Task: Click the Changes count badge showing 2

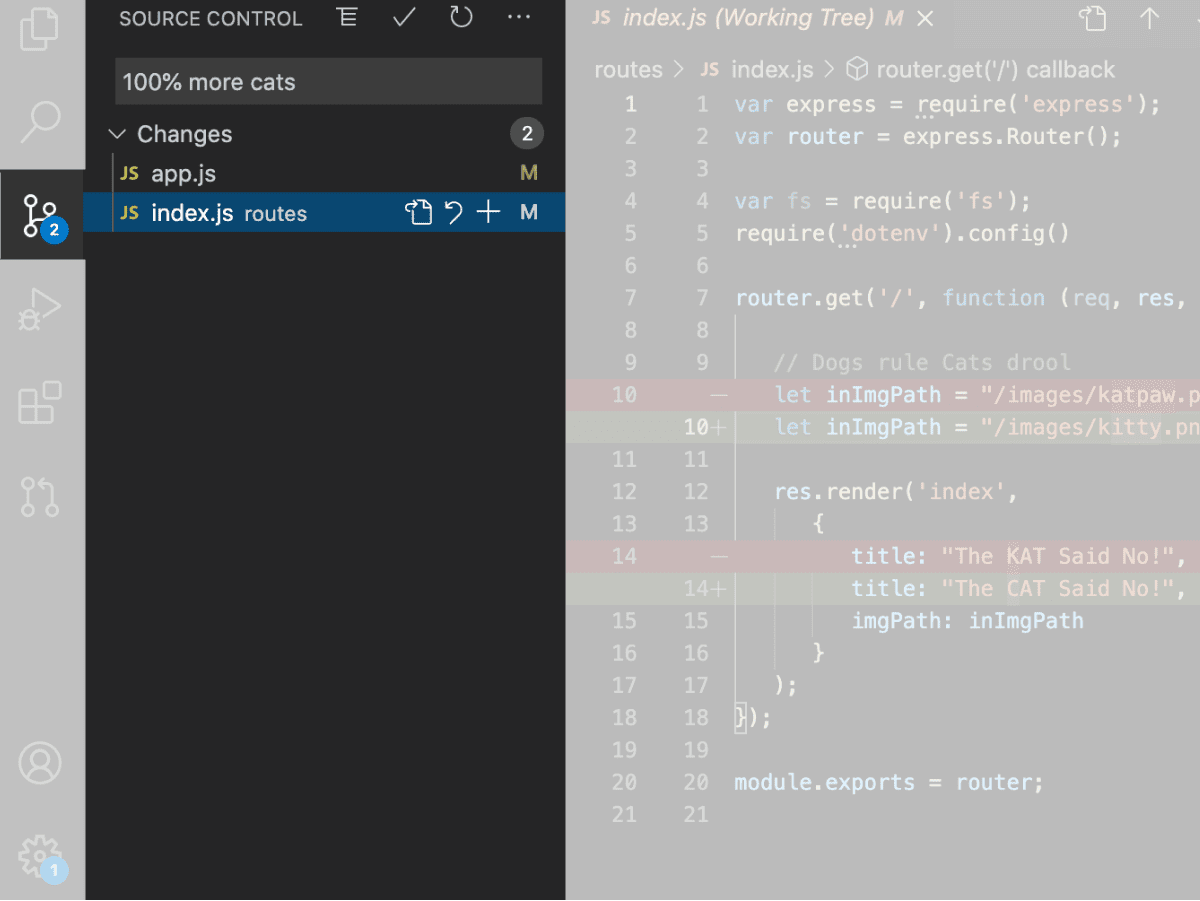Action: (x=527, y=134)
